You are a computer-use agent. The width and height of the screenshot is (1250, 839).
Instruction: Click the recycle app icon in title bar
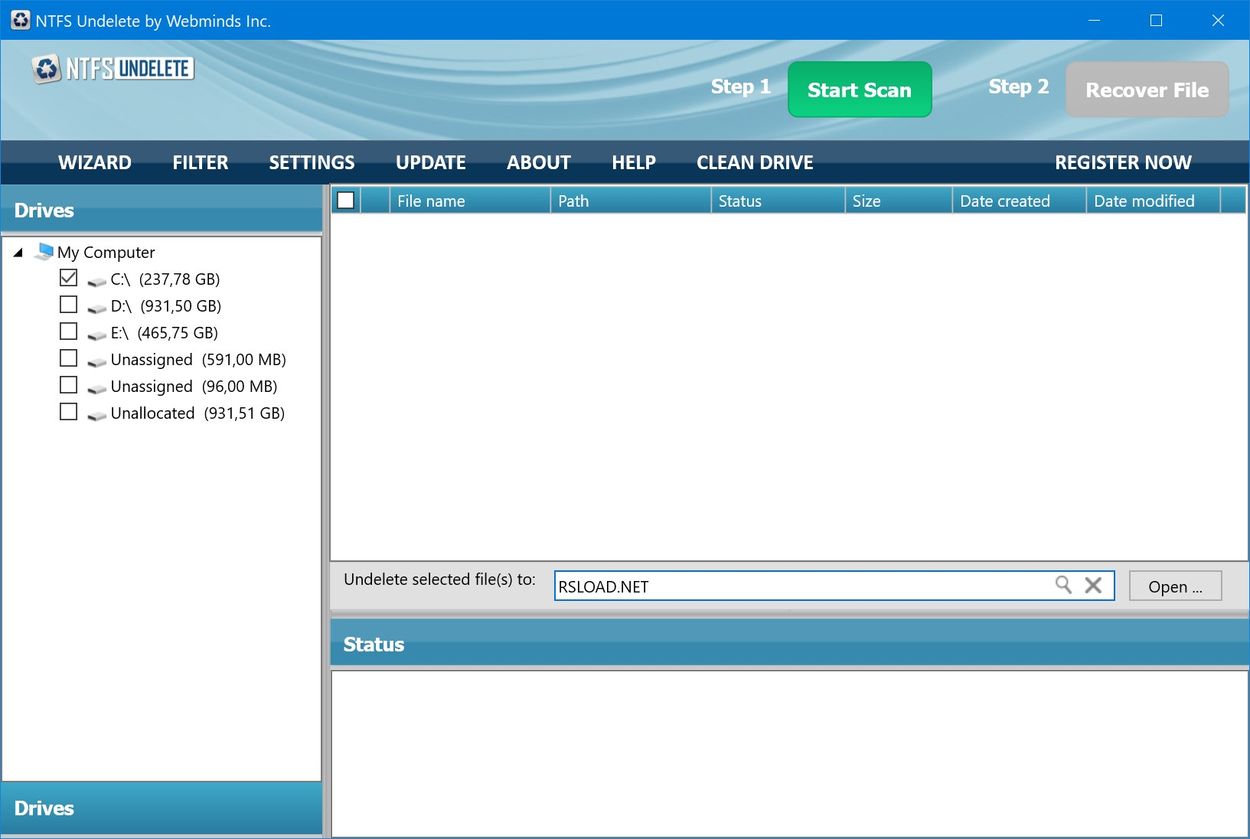click(19, 20)
